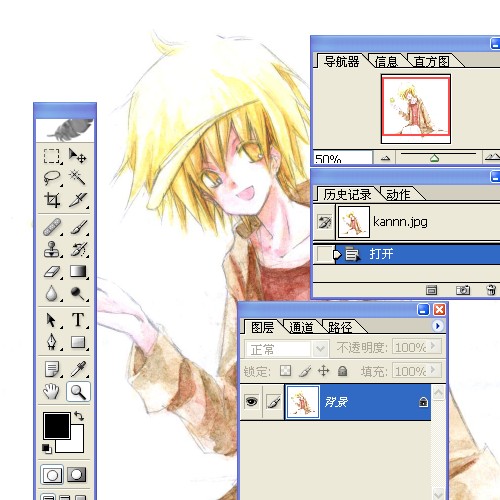Switch to the 路径 tab
Screen dimensions: 500x500
pos(340,327)
